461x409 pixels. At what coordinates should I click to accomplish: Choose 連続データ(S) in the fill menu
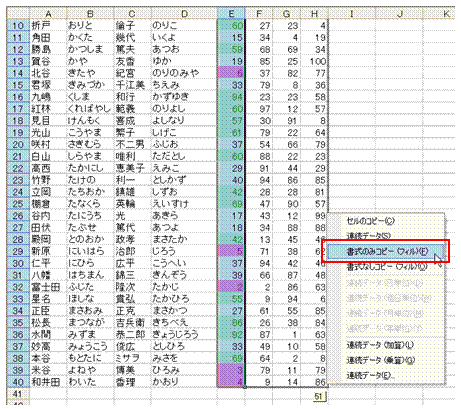368,236
